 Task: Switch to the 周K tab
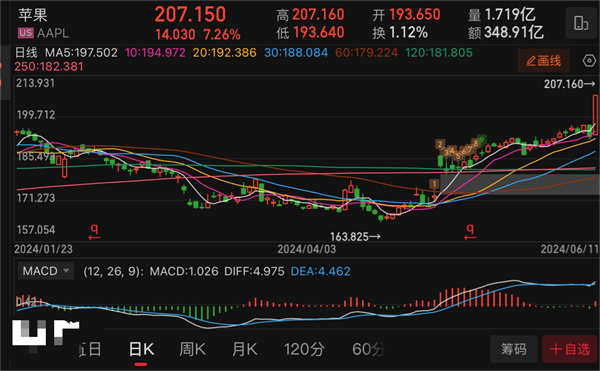[192, 349]
